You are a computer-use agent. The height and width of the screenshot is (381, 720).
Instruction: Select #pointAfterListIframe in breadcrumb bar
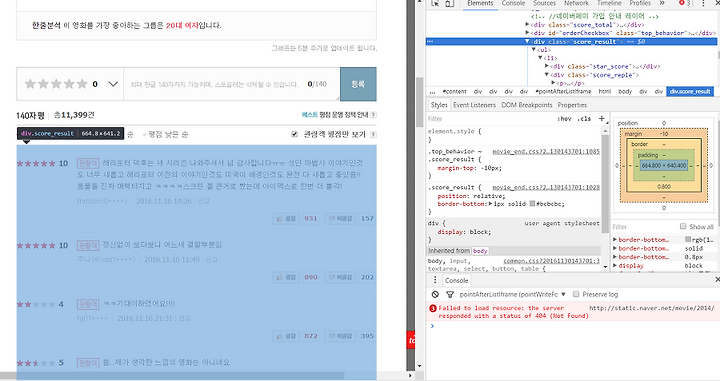(x=563, y=91)
